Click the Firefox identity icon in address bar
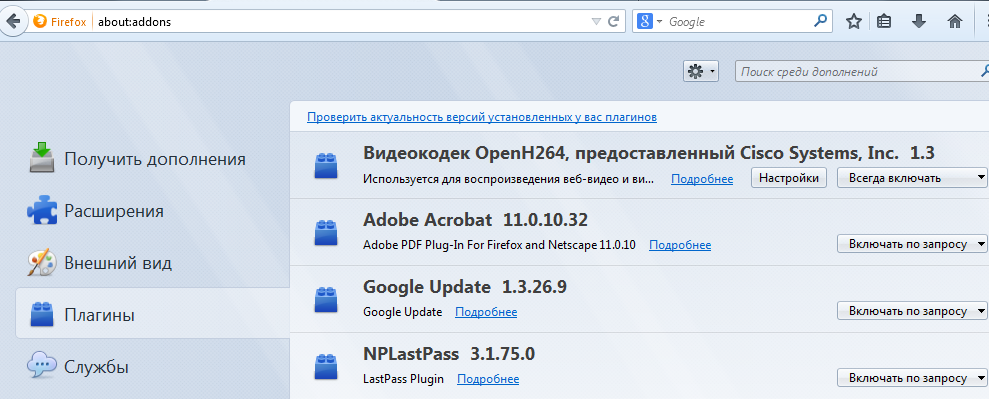This screenshot has width=989, height=399. click(40, 21)
